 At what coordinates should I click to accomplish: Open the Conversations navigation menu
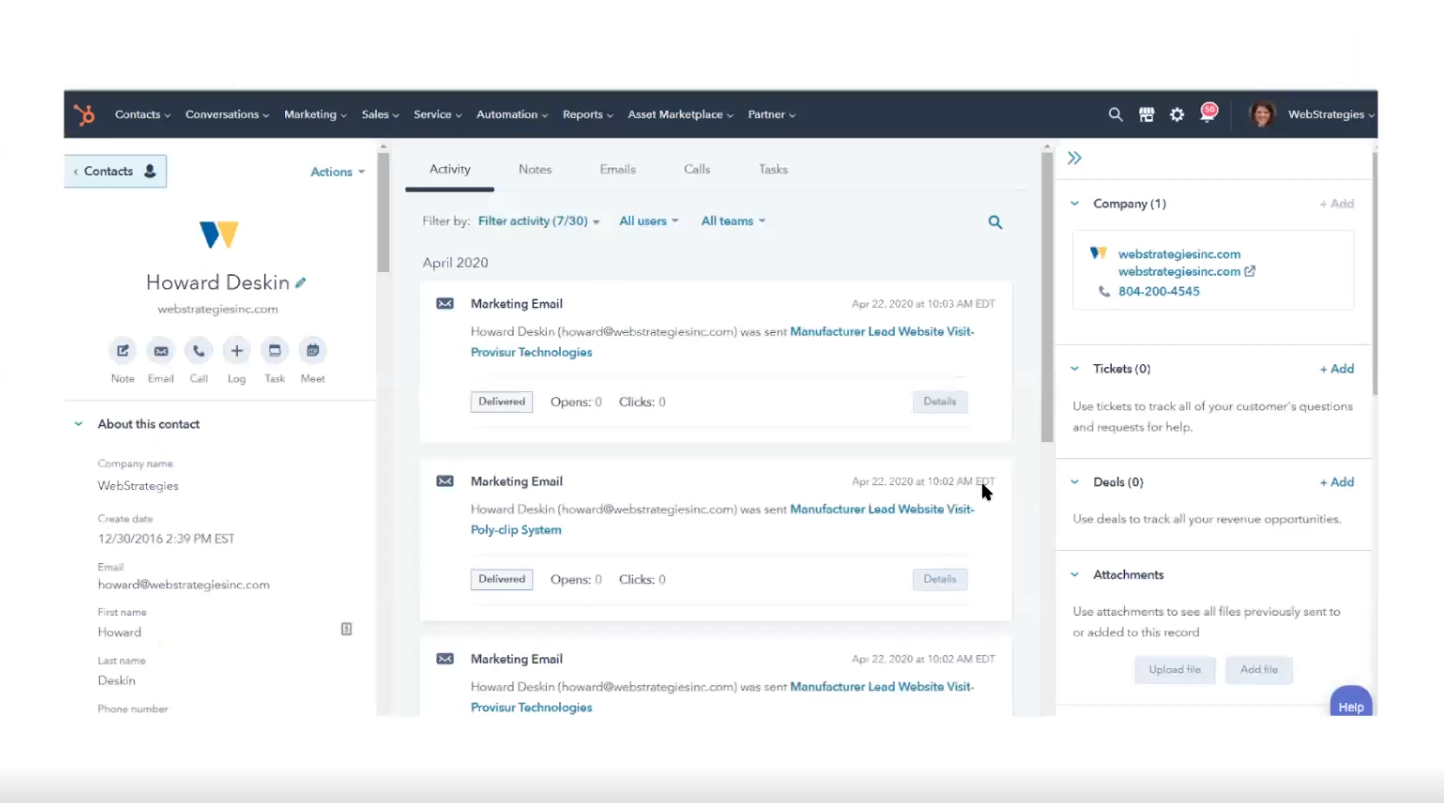click(227, 115)
